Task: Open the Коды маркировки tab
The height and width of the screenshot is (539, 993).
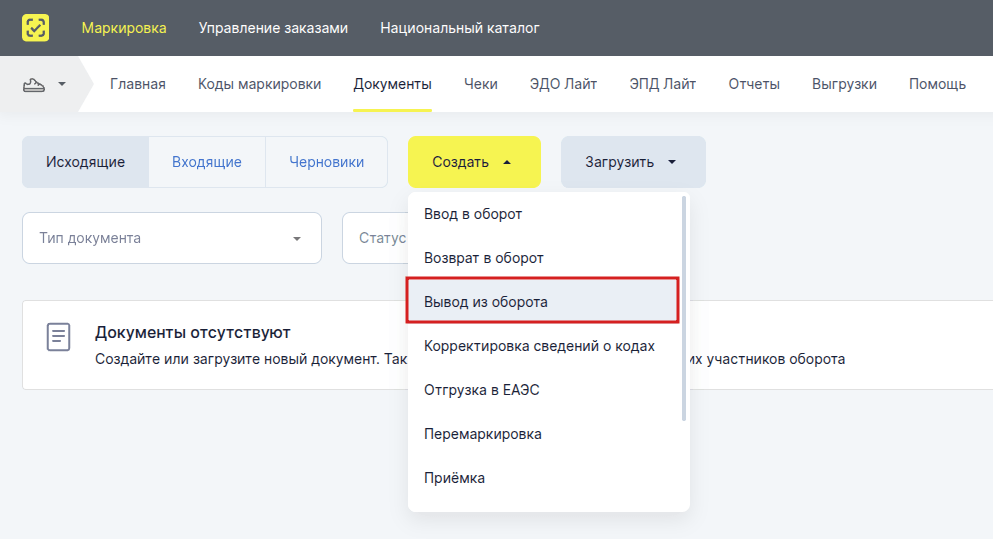Action: click(260, 84)
